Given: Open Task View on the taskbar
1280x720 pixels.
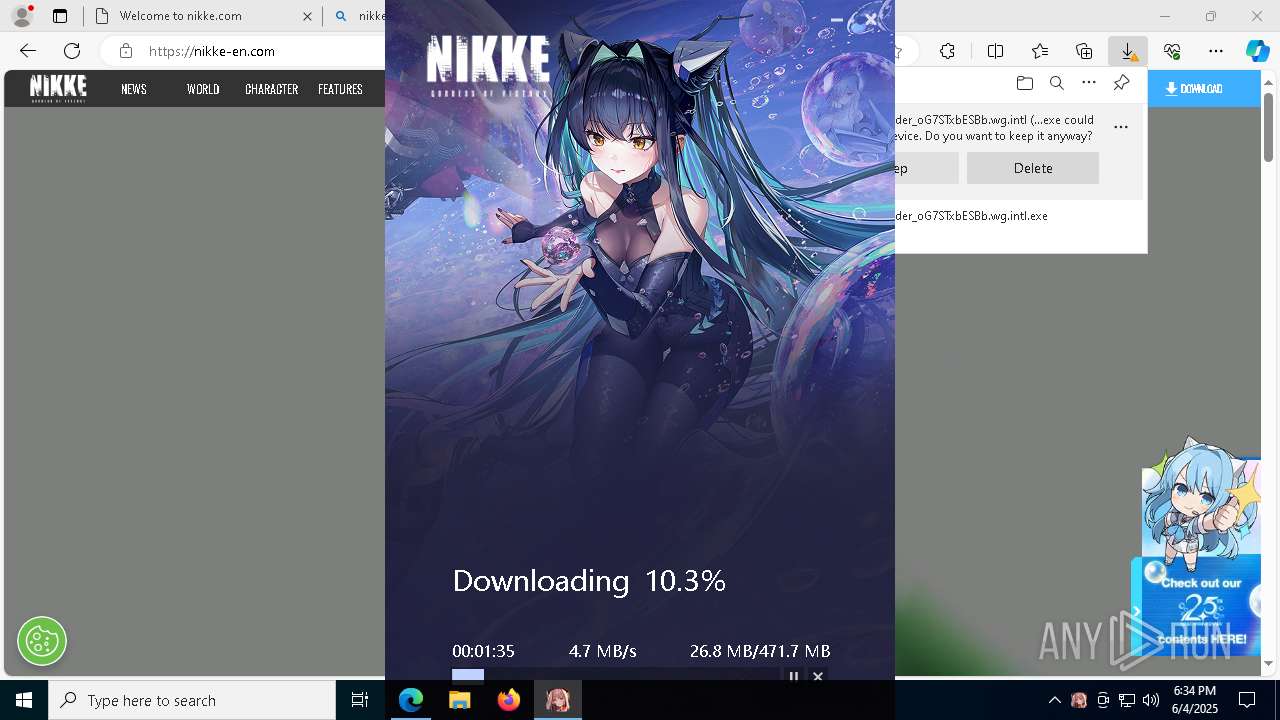Looking at the screenshot, I should 360,700.
